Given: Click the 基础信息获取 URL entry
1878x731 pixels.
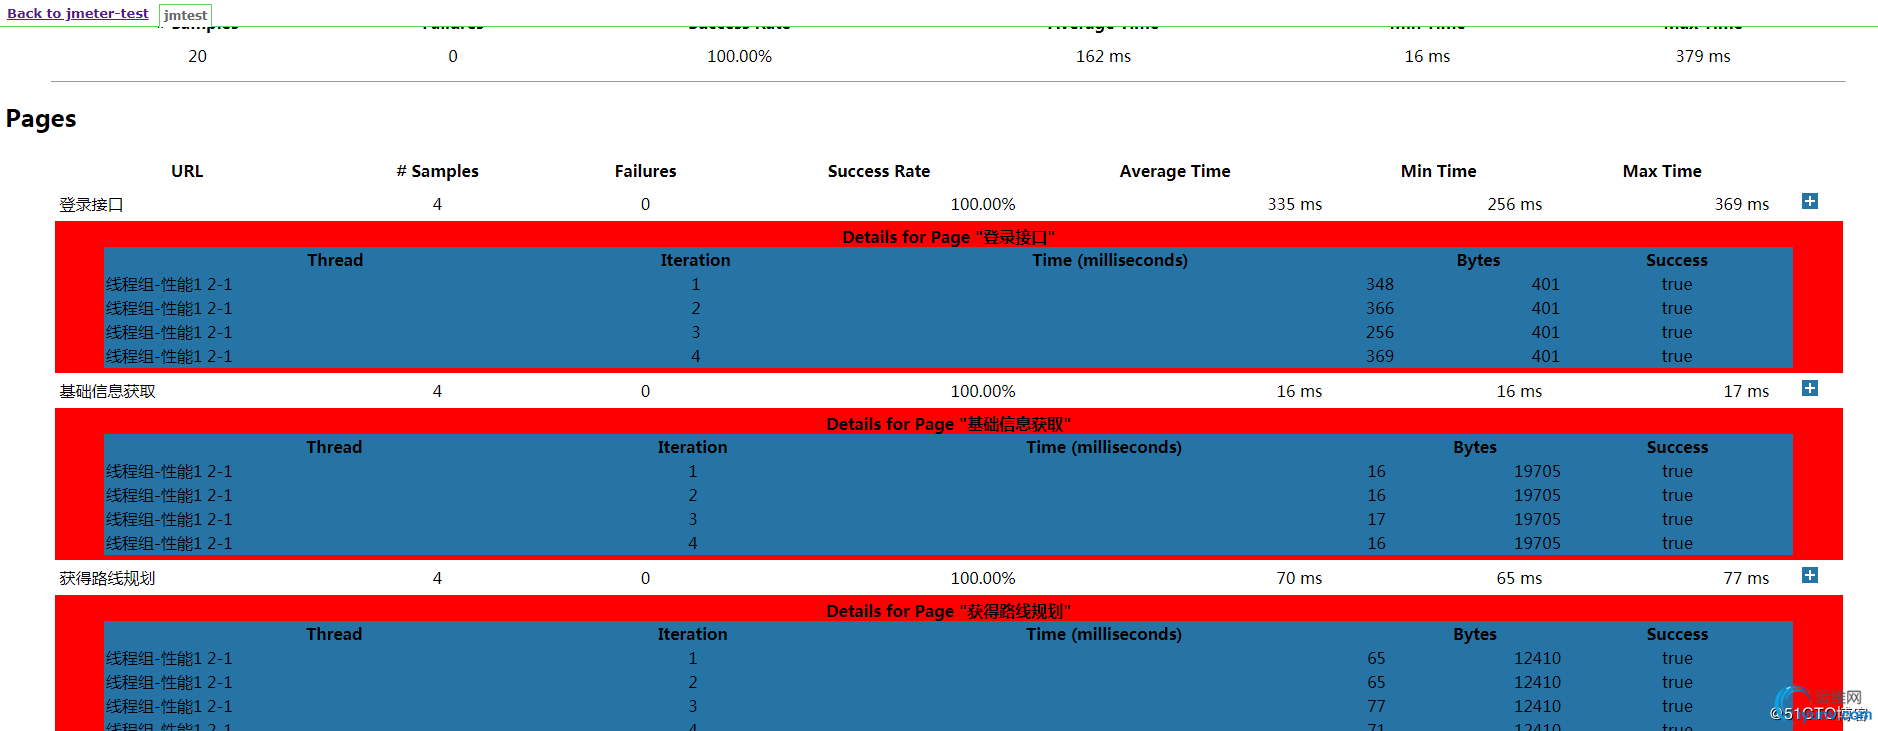Looking at the screenshot, I should (107, 392).
